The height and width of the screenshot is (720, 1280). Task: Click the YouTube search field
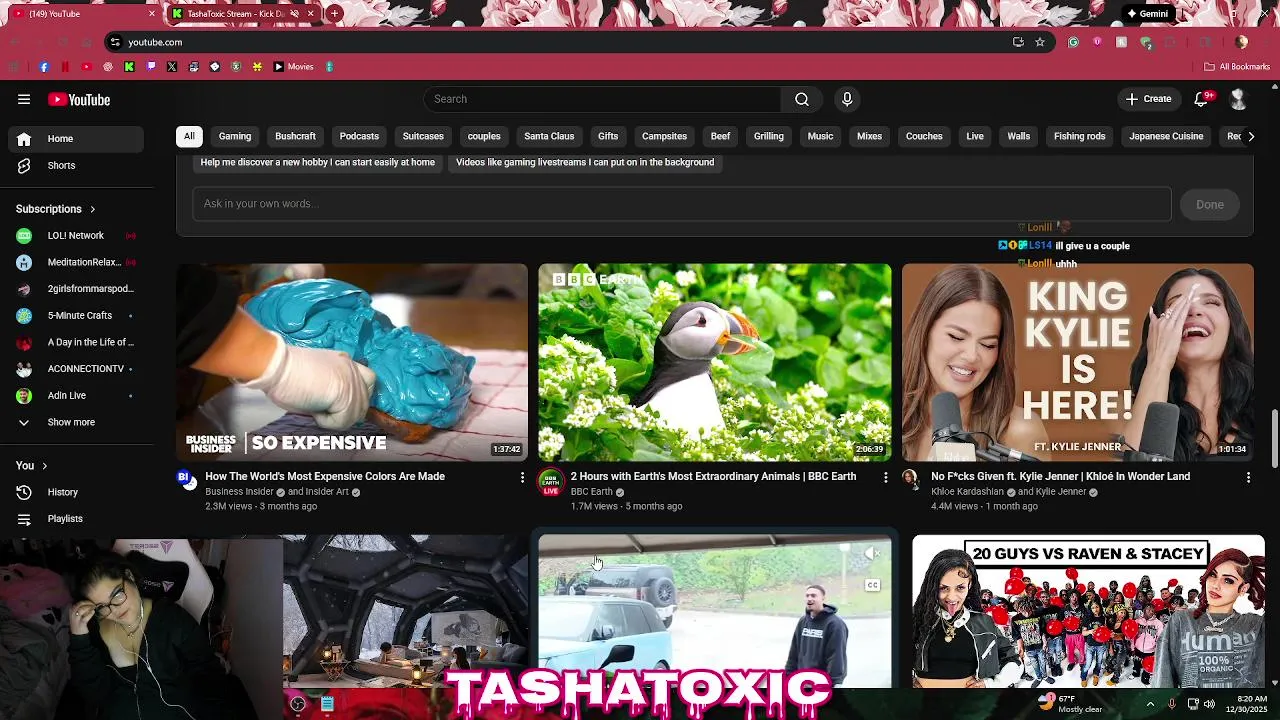[602, 99]
